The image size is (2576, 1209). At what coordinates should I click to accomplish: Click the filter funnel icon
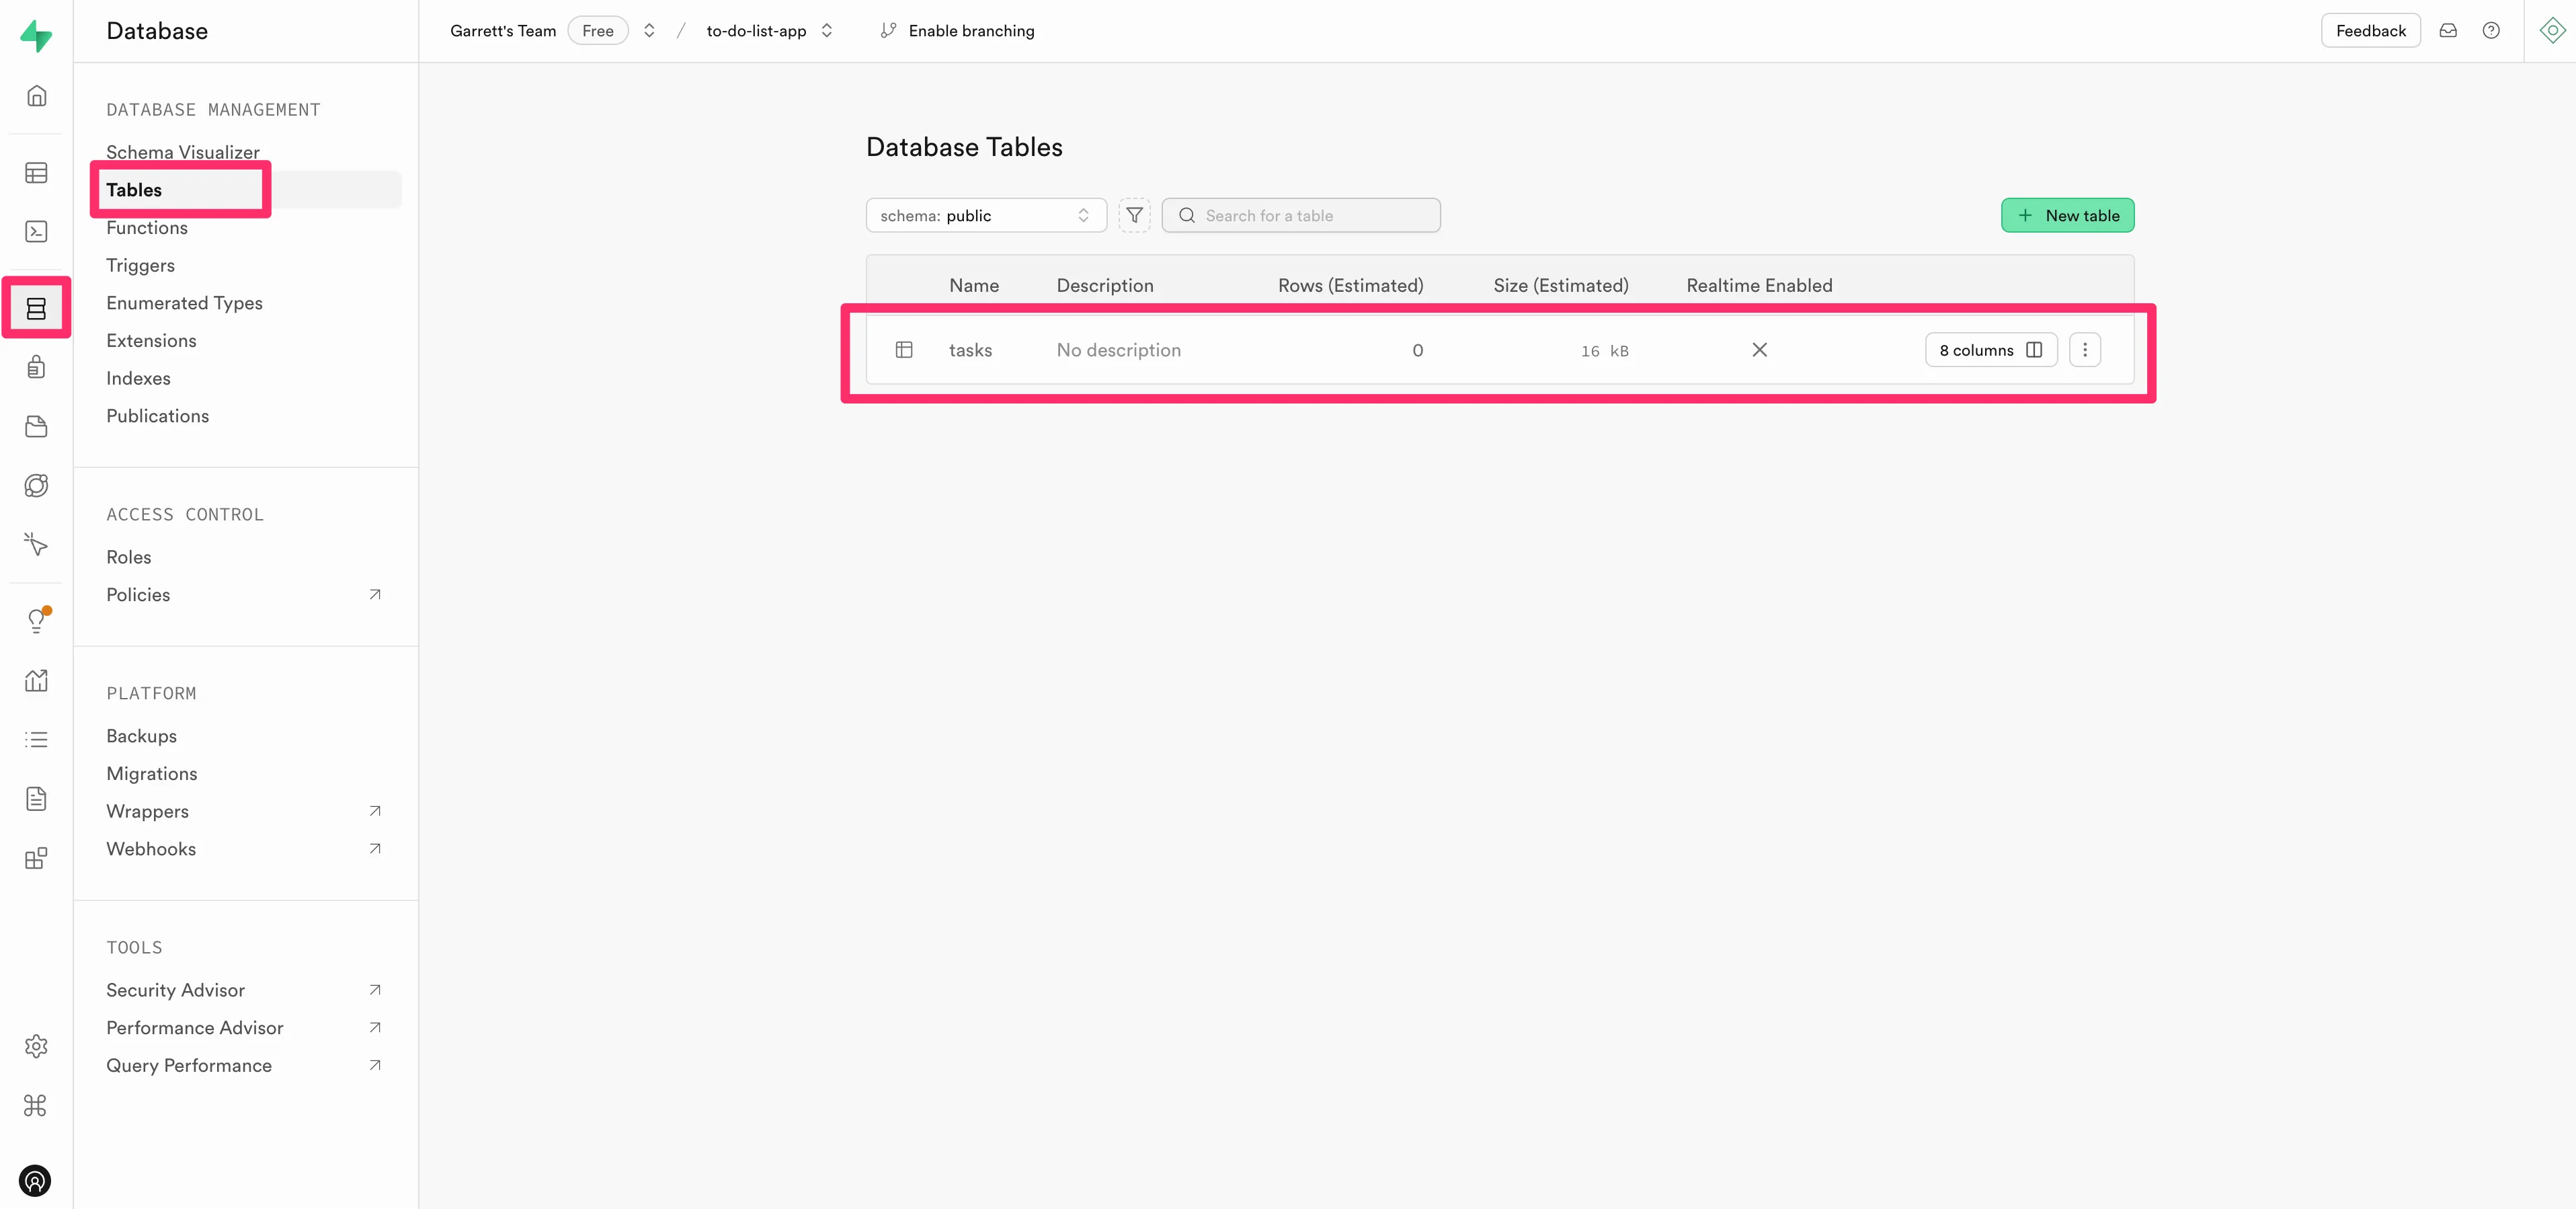(x=1134, y=215)
